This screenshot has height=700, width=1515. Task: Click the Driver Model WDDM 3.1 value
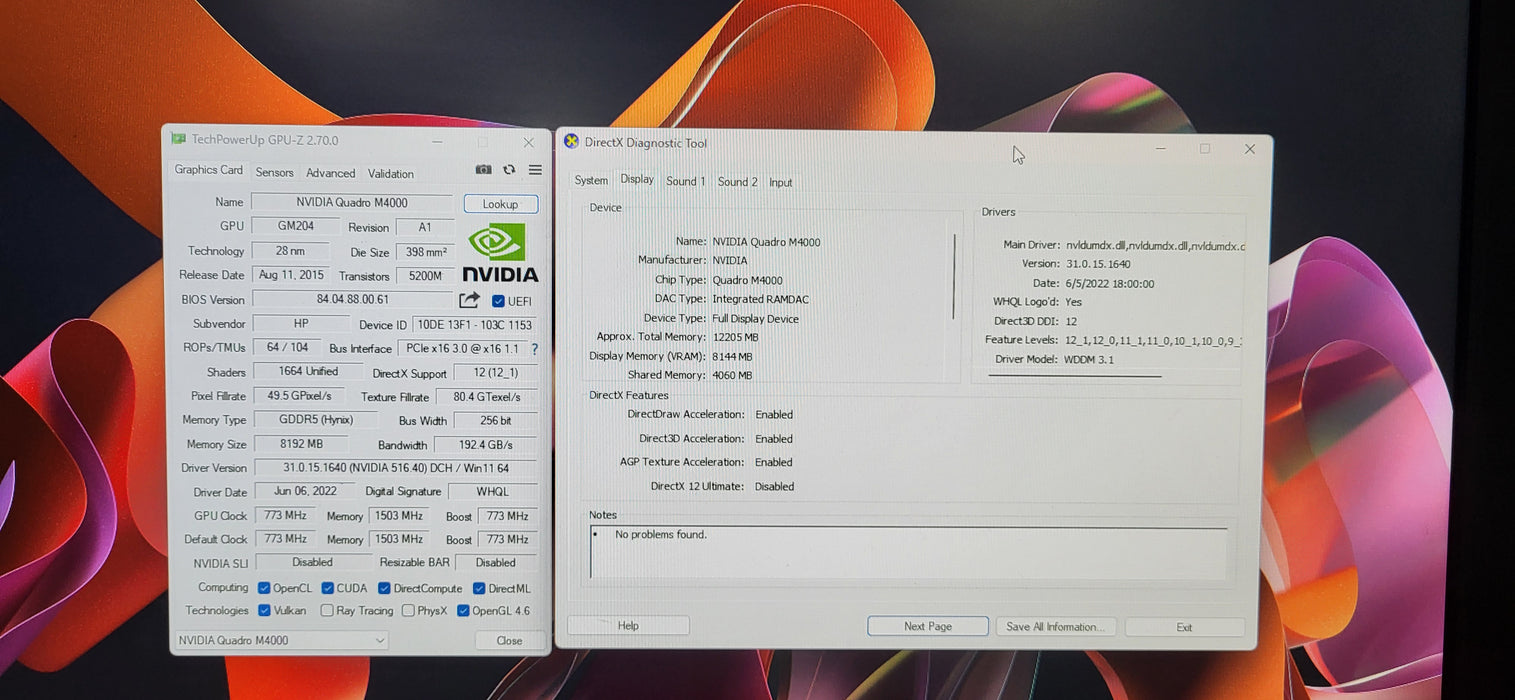(1090, 359)
